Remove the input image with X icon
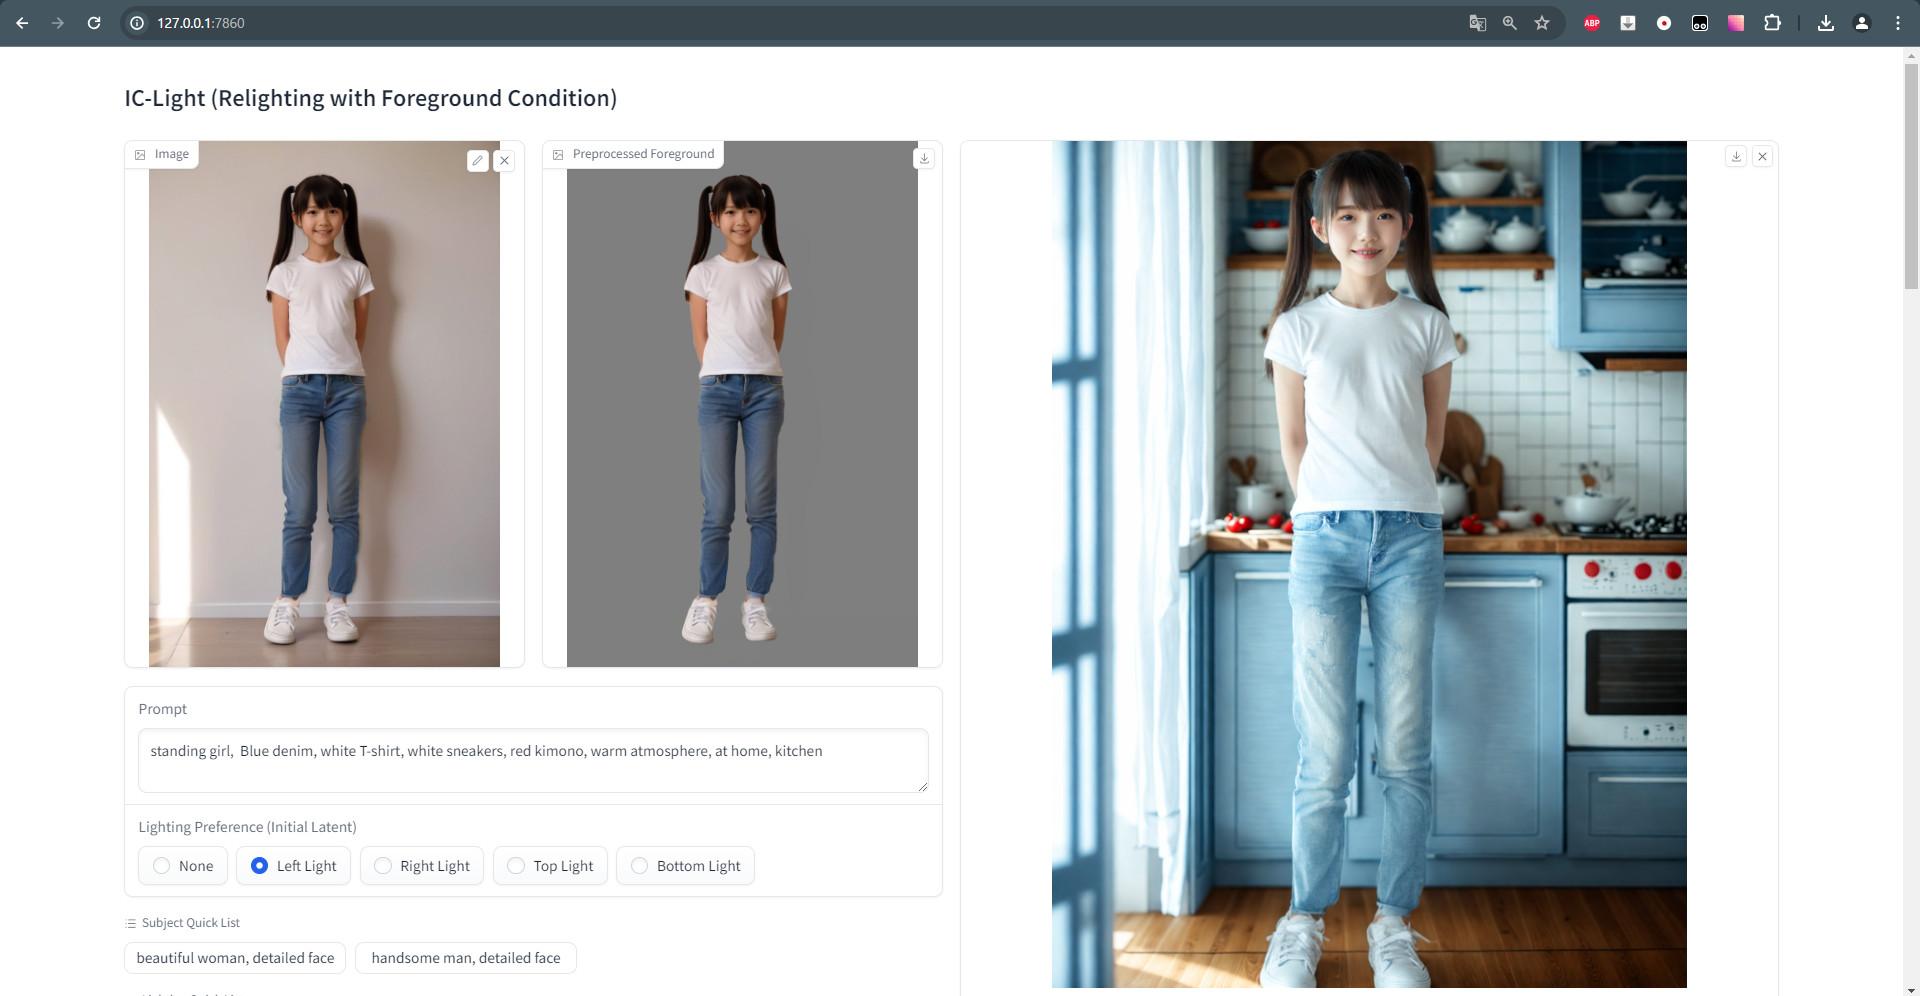Image resolution: width=1920 pixels, height=996 pixels. coord(505,160)
